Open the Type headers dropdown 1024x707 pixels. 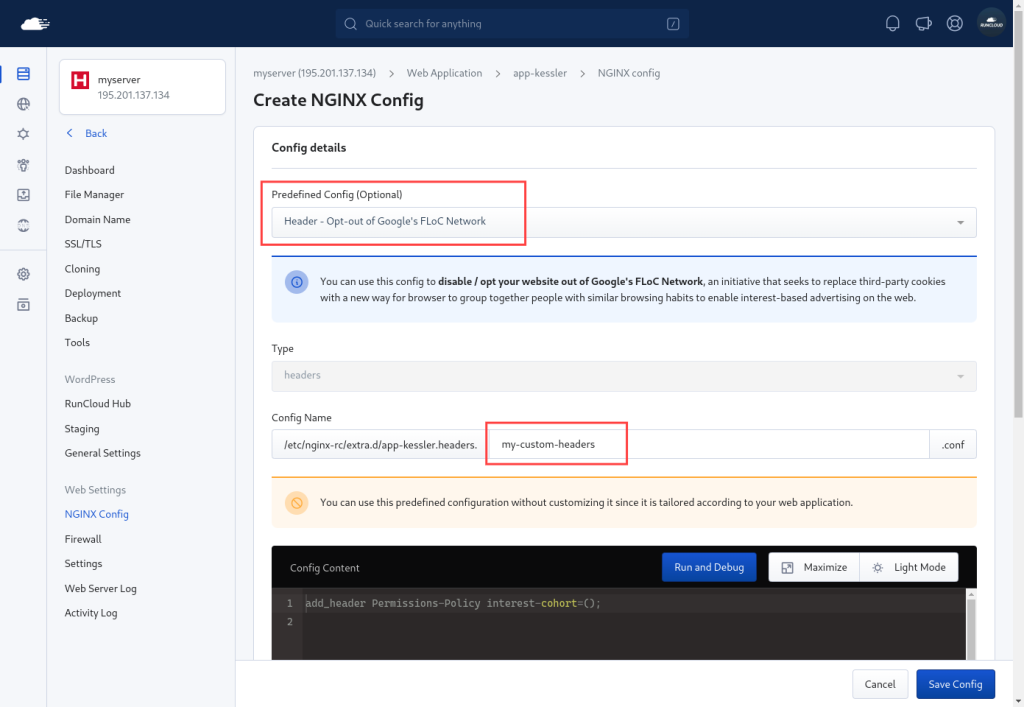point(624,376)
